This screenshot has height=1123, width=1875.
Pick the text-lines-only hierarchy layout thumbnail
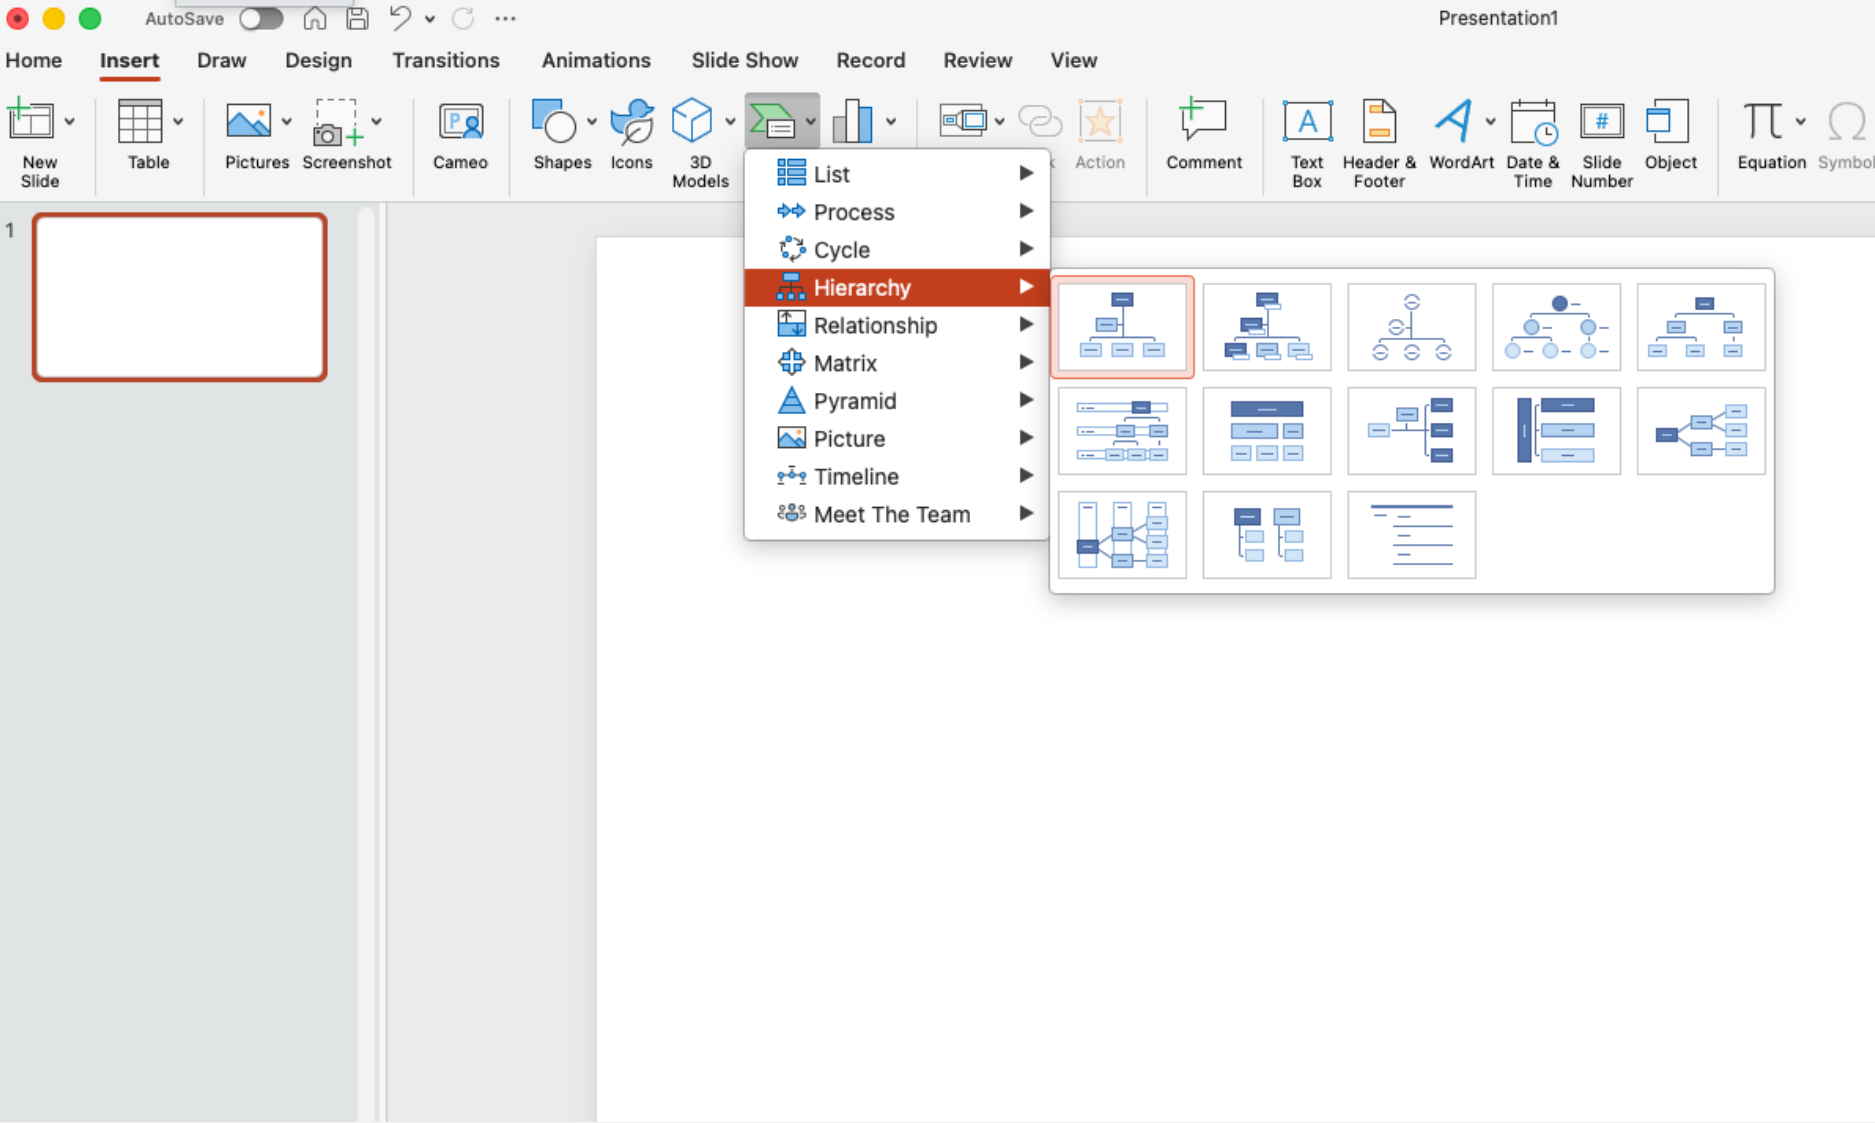(x=1411, y=535)
